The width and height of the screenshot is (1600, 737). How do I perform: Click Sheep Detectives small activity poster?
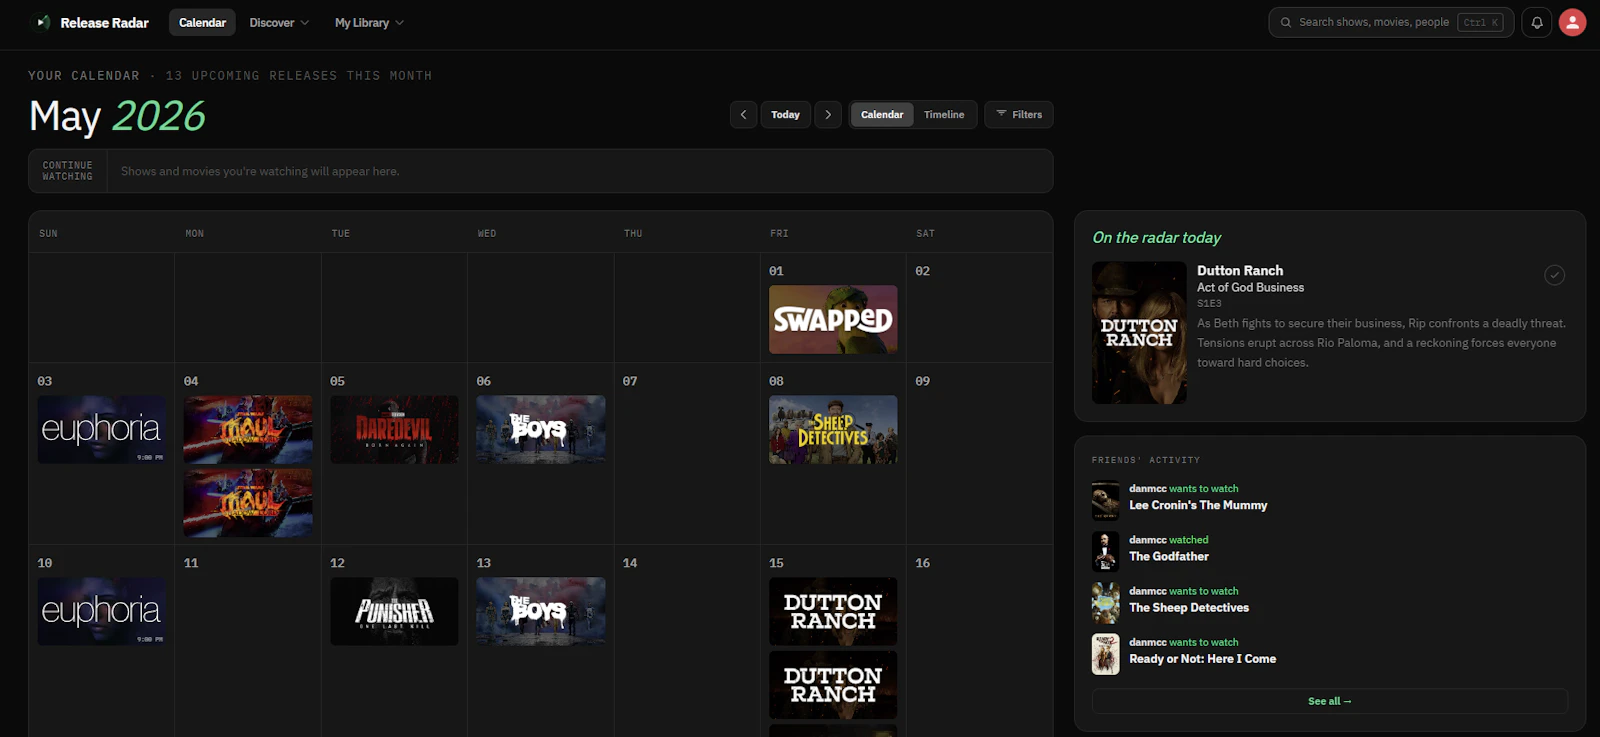(x=1105, y=603)
